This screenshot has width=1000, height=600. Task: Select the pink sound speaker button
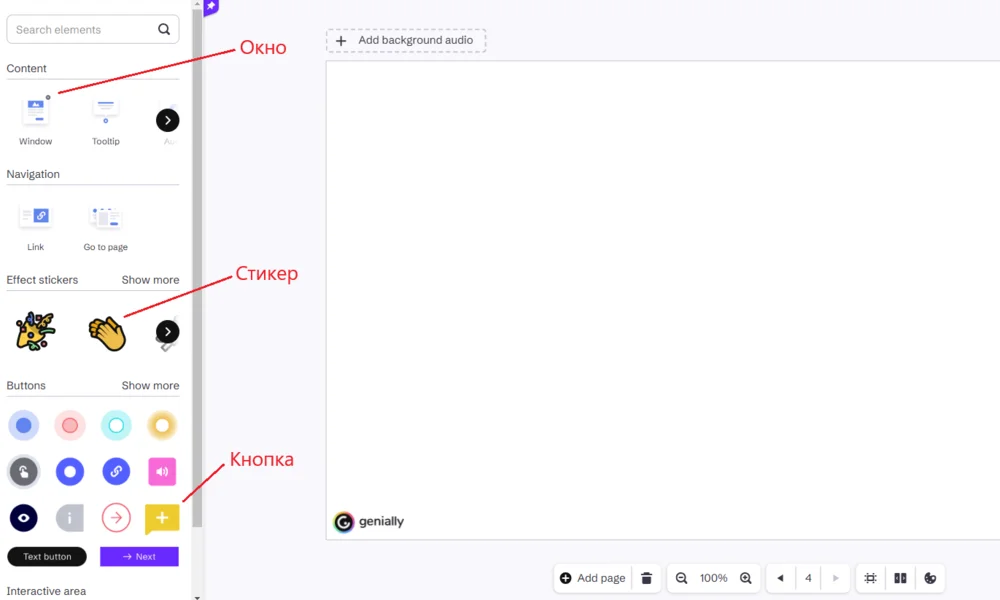click(x=162, y=472)
